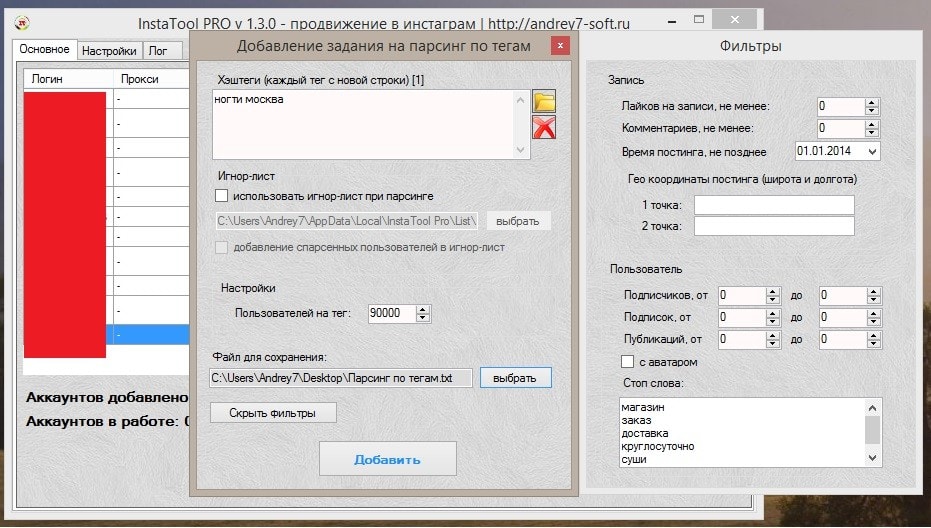
Task: Click 'ногти москва' hashtag text
Action: point(249,100)
